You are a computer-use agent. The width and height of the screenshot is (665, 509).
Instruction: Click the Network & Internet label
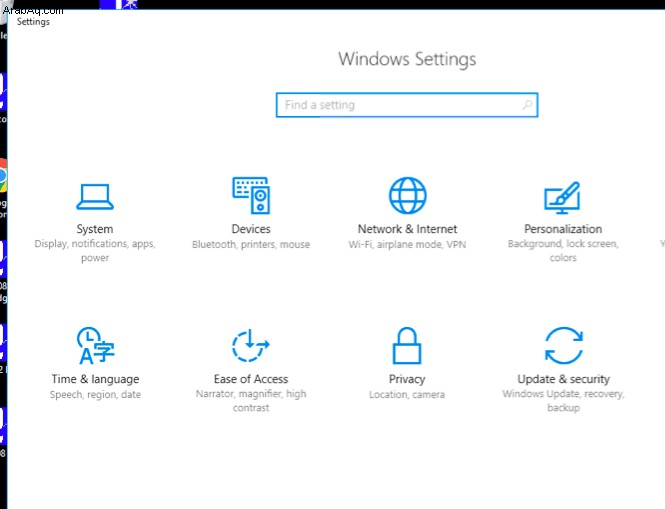point(408,229)
